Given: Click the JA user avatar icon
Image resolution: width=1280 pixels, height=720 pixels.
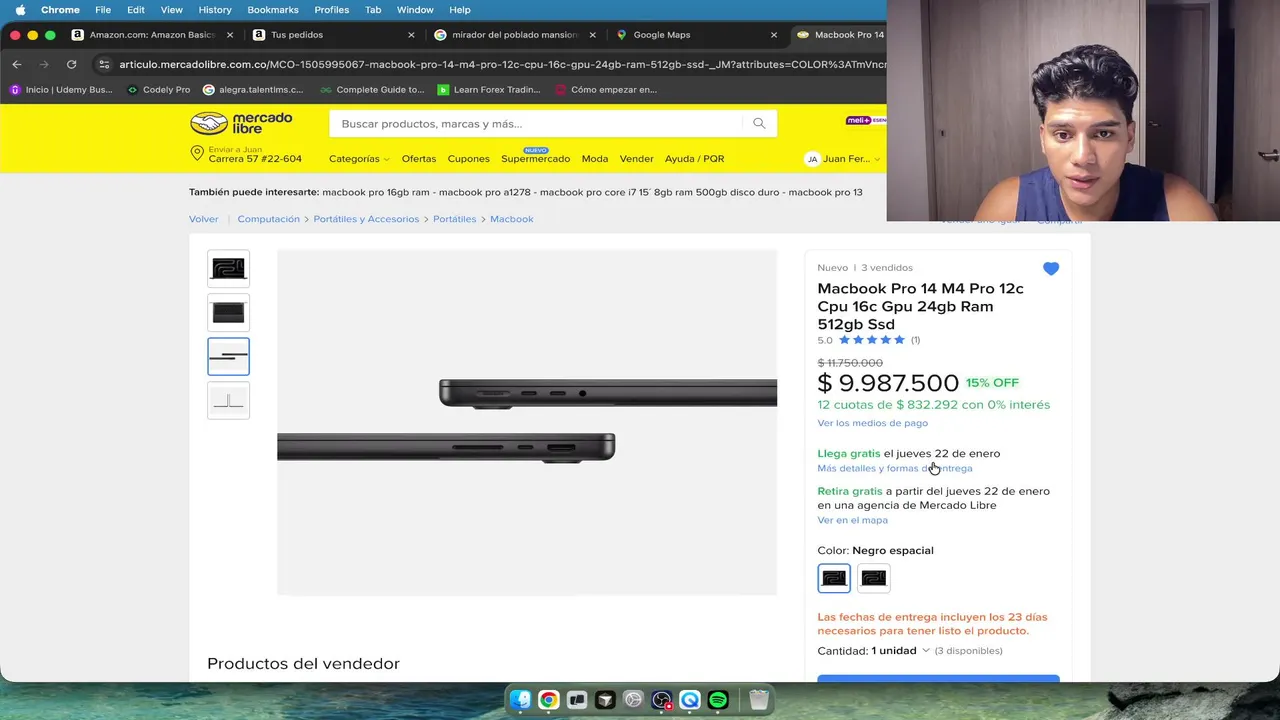Looking at the screenshot, I should click(x=812, y=159).
